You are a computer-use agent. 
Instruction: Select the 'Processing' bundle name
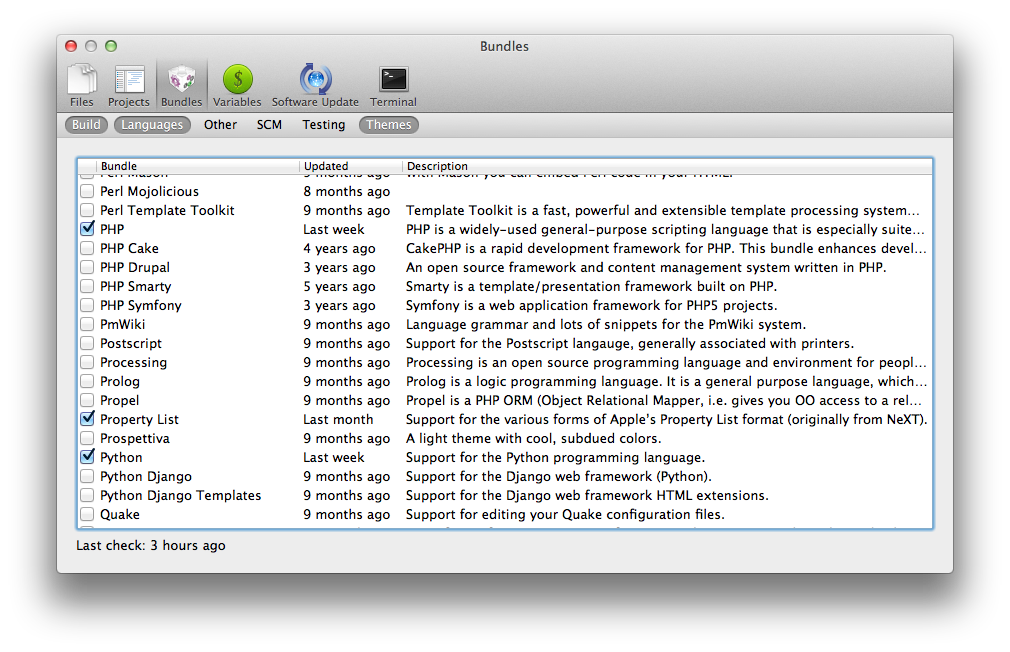click(133, 362)
